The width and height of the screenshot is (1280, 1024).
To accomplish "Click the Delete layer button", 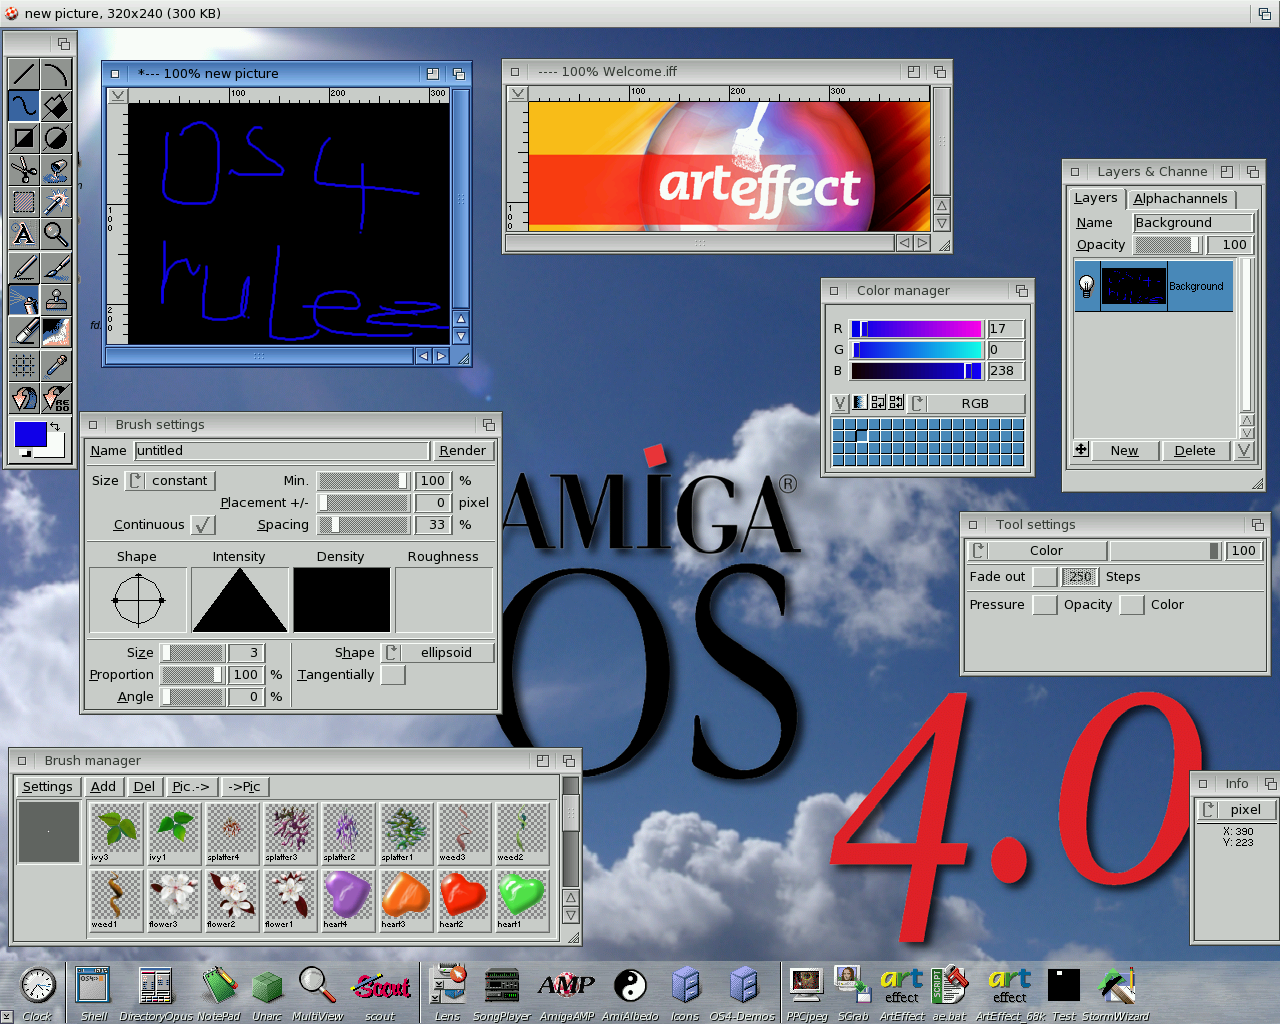I will tap(1196, 451).
